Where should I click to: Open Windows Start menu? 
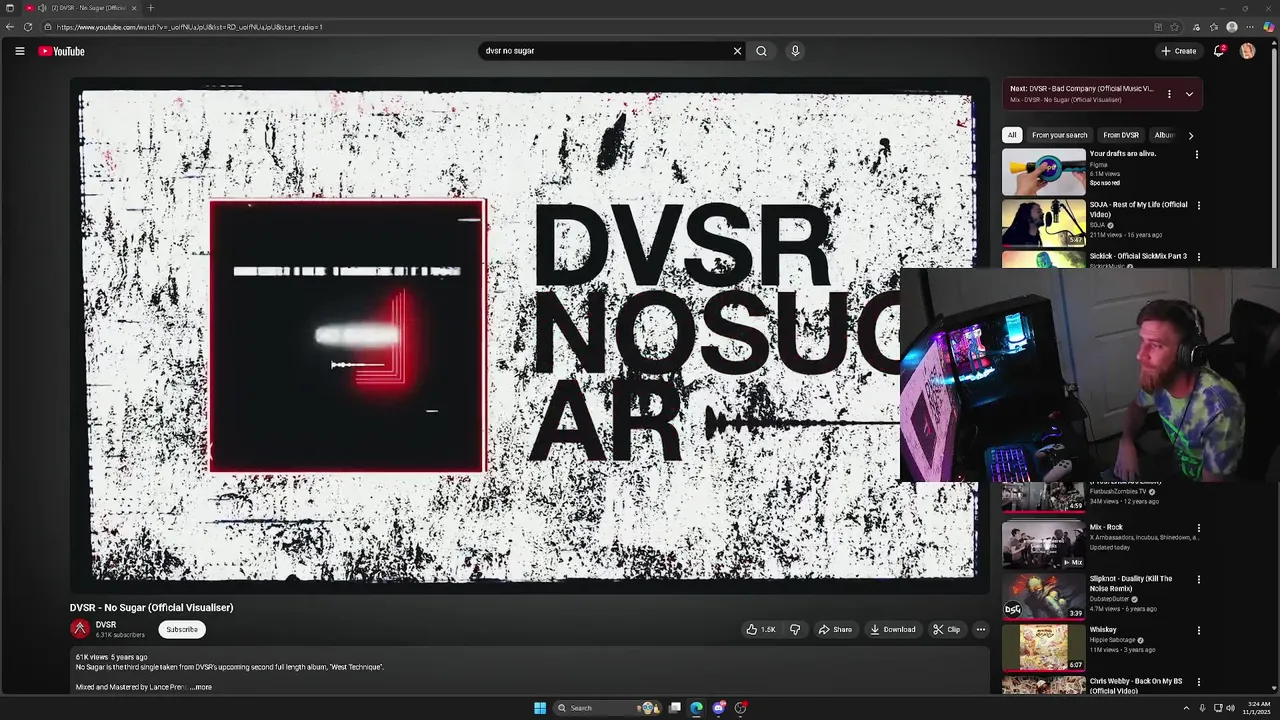click(x=540, y=708)
